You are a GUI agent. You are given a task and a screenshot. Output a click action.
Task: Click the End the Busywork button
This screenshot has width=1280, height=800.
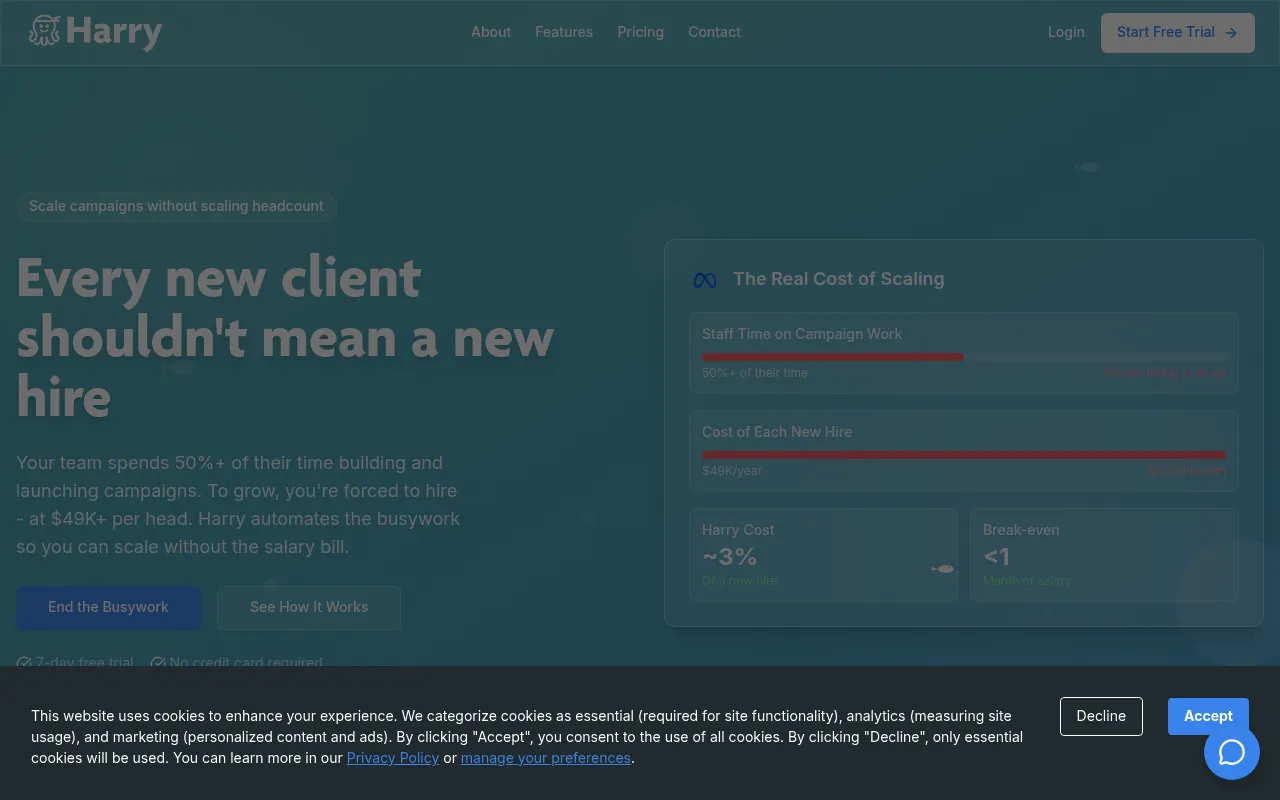(x=109, y=607)
